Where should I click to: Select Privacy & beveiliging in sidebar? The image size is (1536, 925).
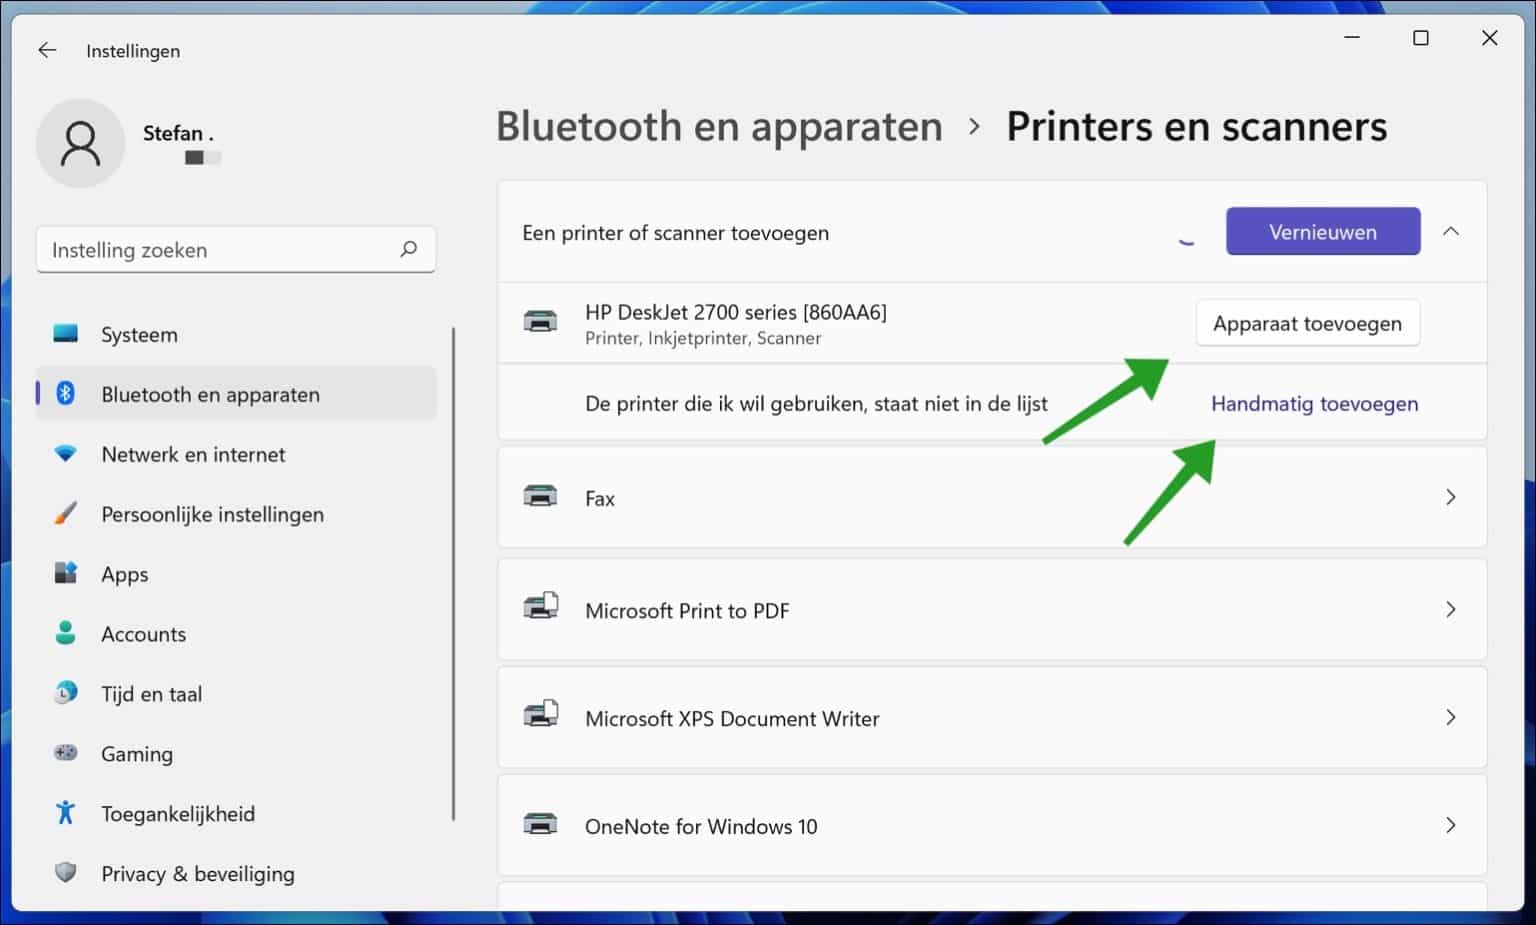197,873
